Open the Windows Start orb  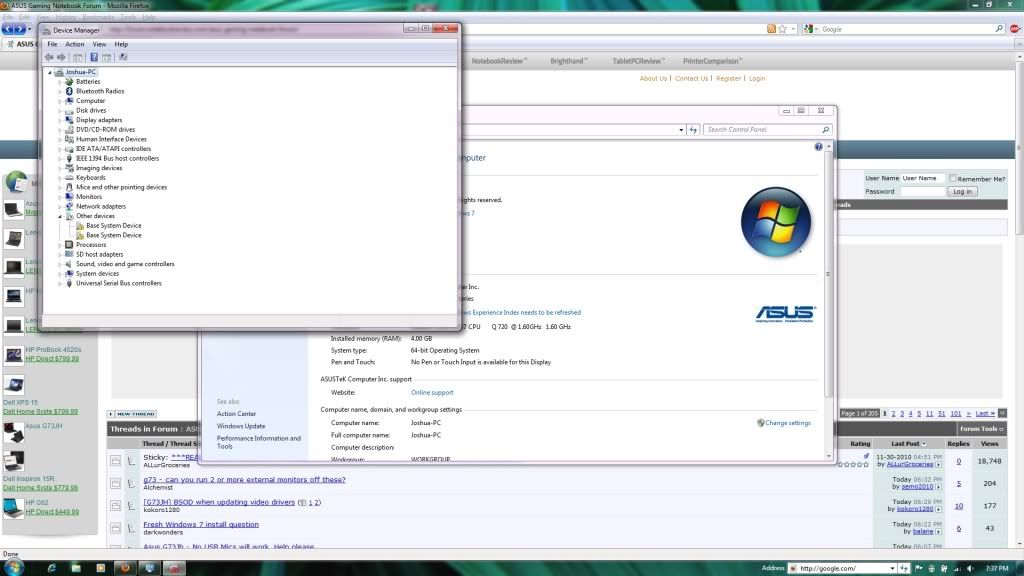[x=14, y=567]
